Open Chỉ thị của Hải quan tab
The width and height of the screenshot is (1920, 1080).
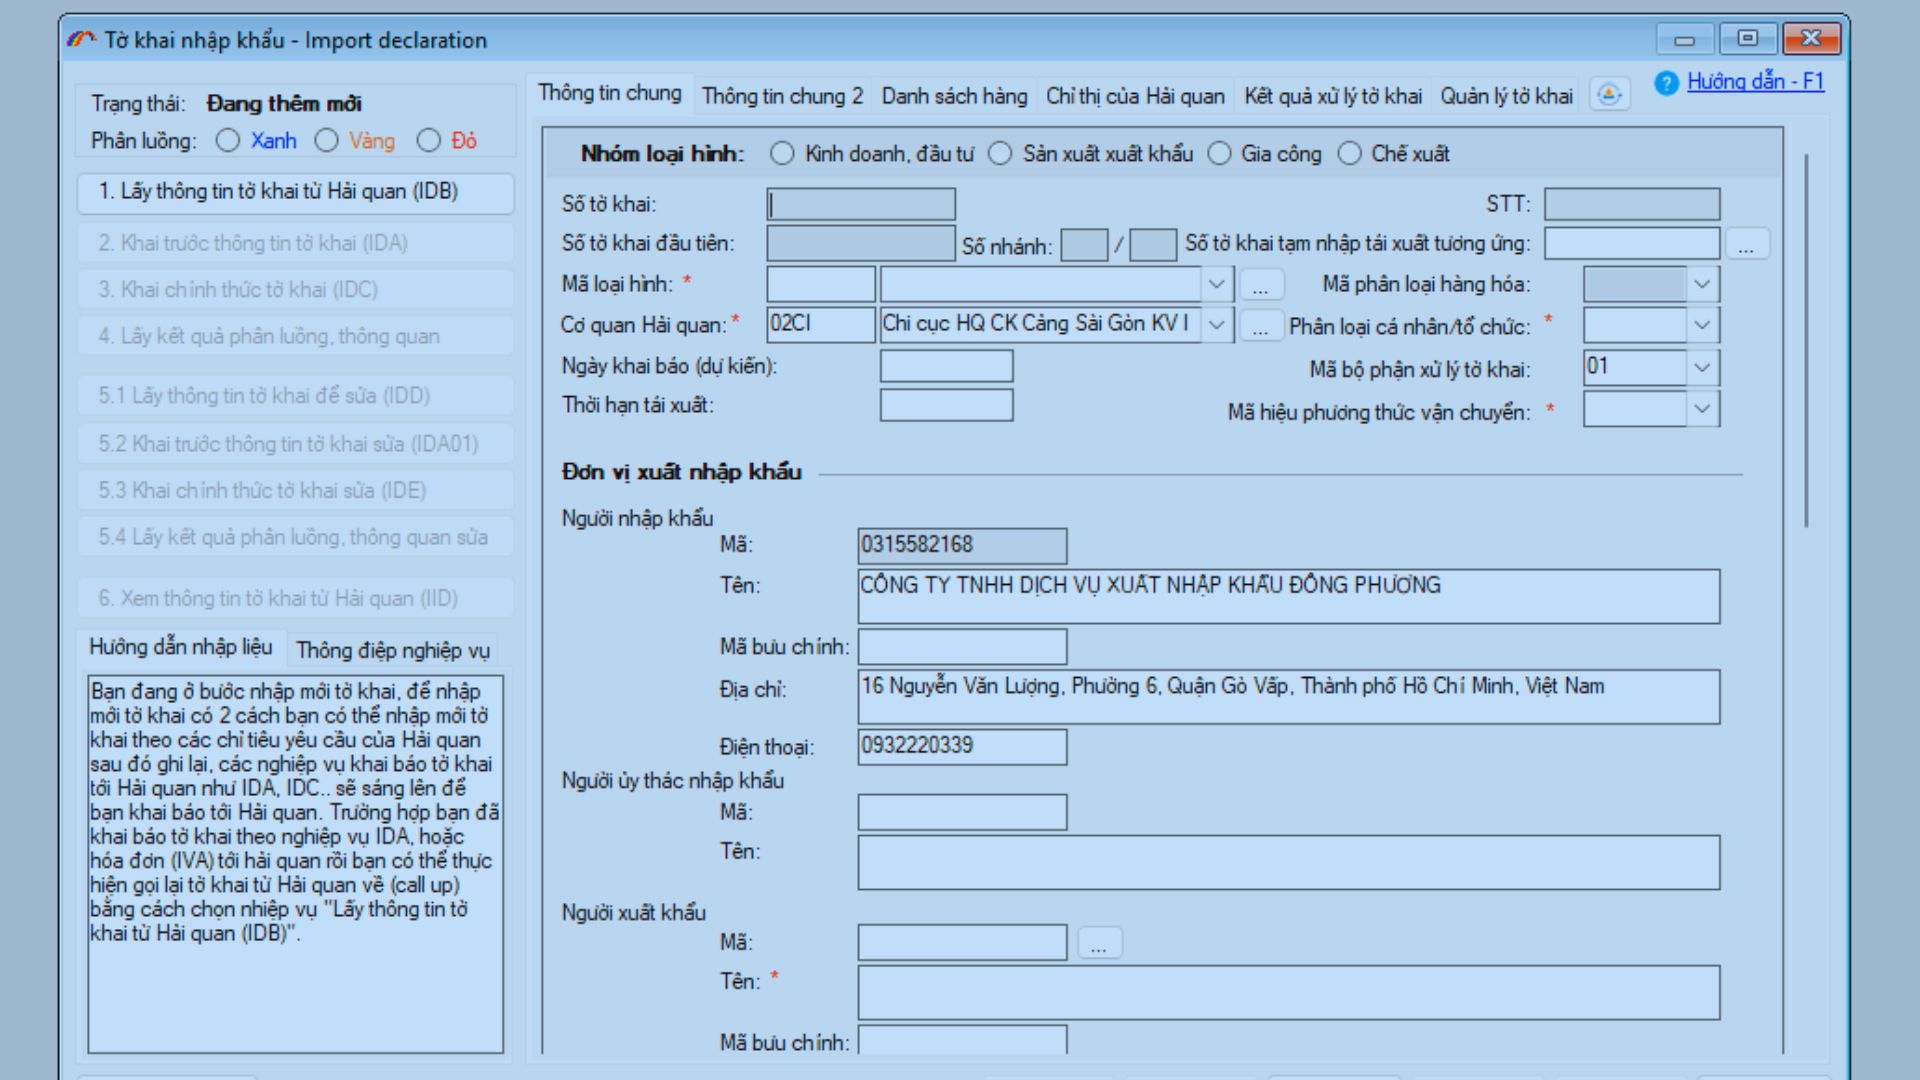tap(1135, 96)
